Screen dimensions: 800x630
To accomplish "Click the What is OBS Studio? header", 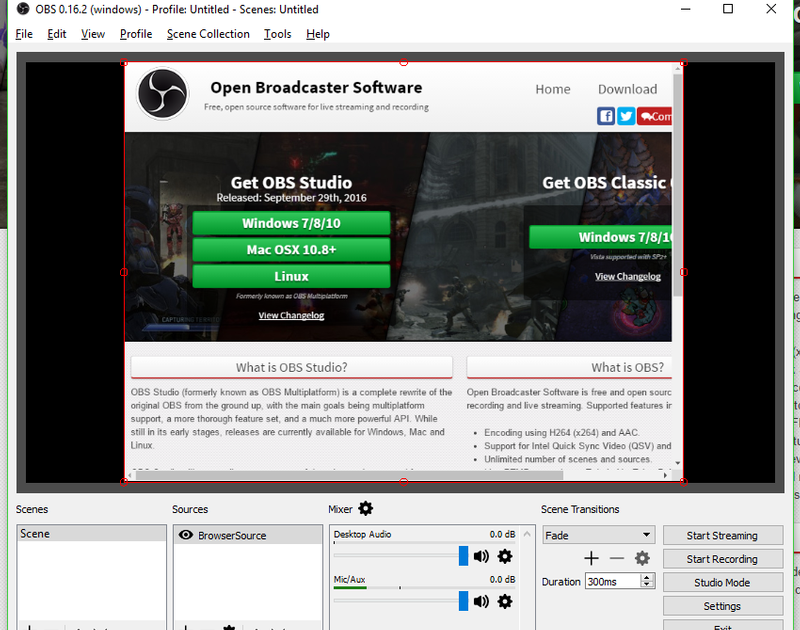I will [x=291, y=367].
